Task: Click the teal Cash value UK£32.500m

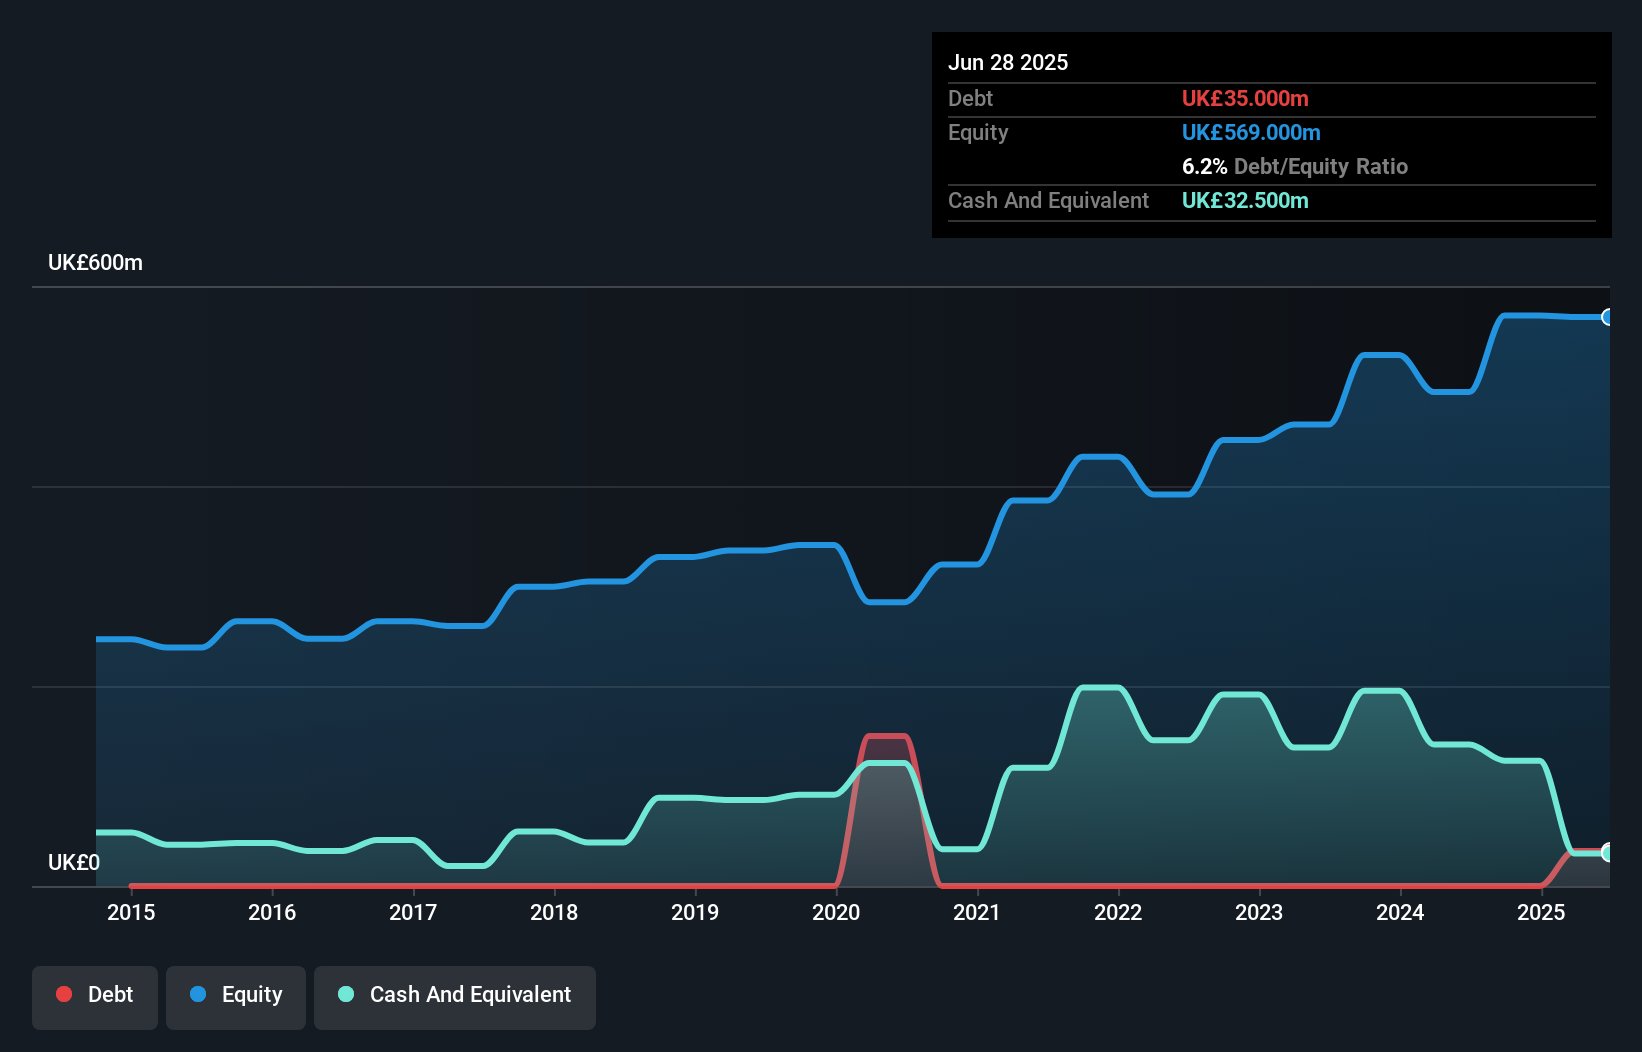Action: [x=1245, y=200]
